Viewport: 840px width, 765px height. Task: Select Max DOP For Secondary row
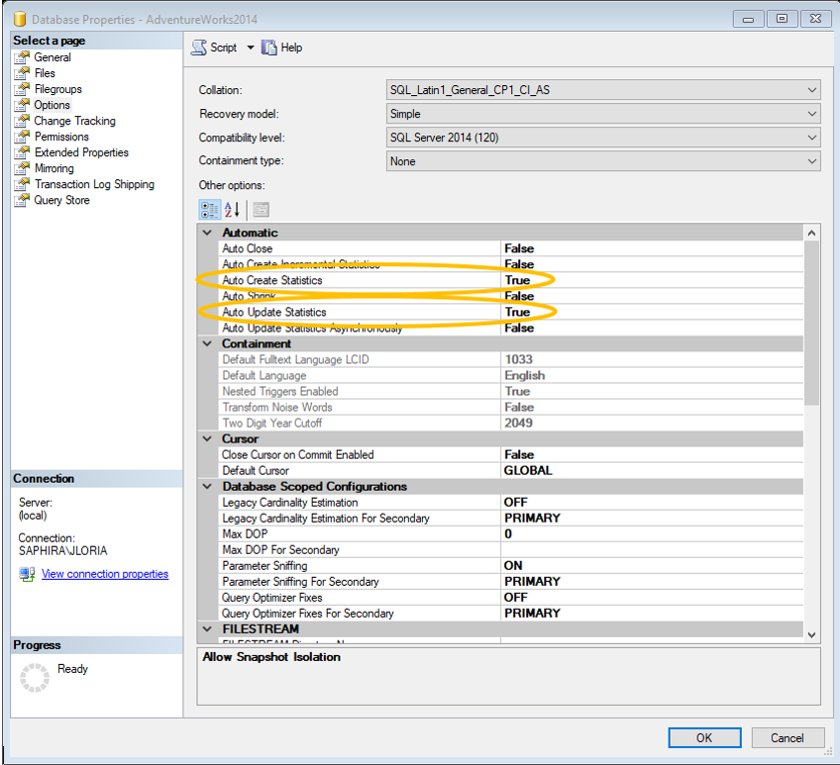coord(511,550)
